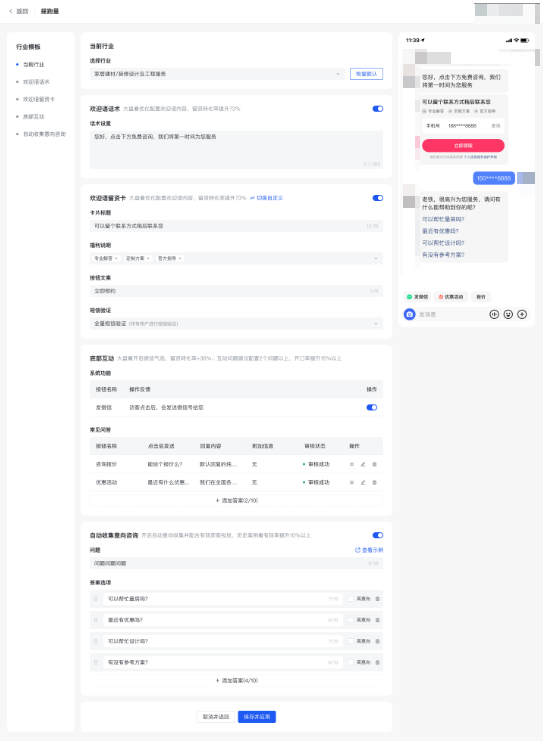Click drag handle of 可以帮忙设计吗? answer row
543x741 pixels.
pyautogui.click(x=95, y=641)
